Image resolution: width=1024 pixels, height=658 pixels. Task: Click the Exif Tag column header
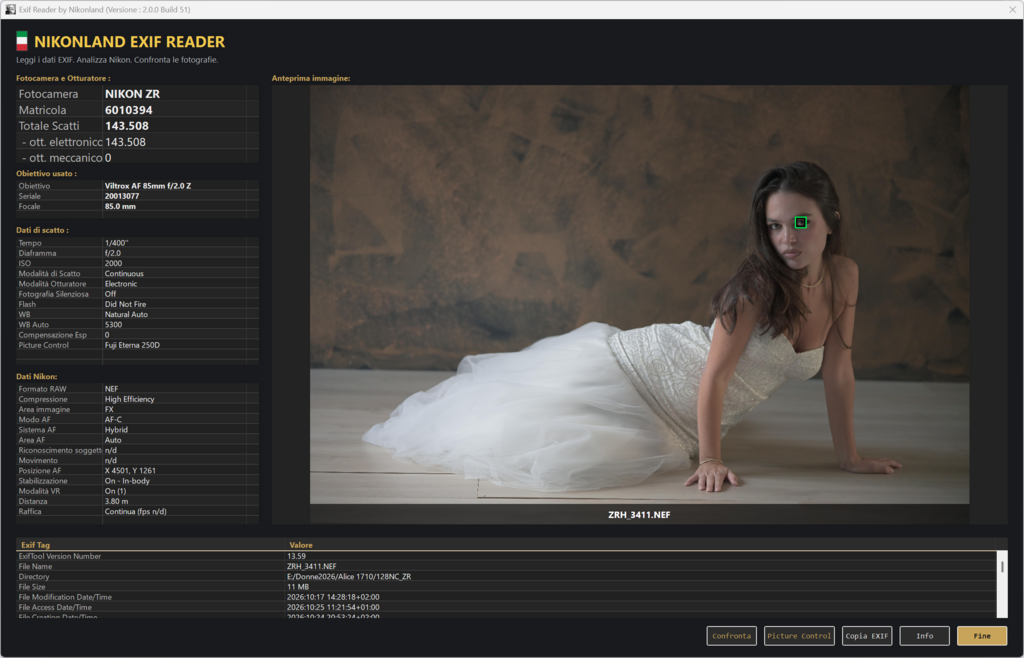coord(35,545)
